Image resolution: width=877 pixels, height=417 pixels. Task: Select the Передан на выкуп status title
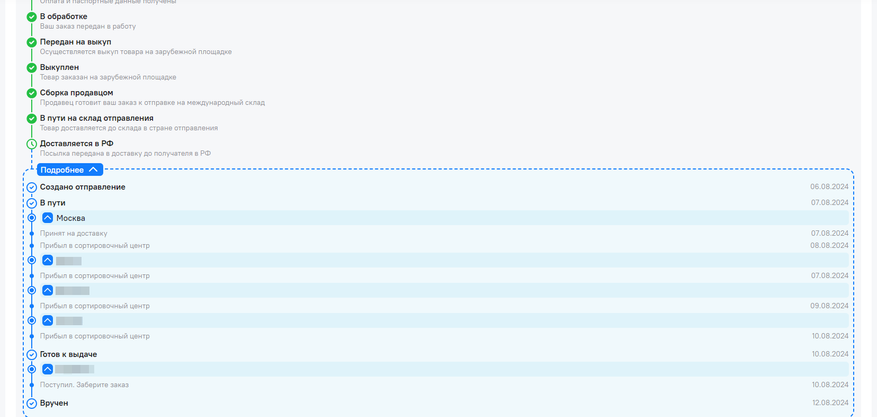click(x=76, y=42)
